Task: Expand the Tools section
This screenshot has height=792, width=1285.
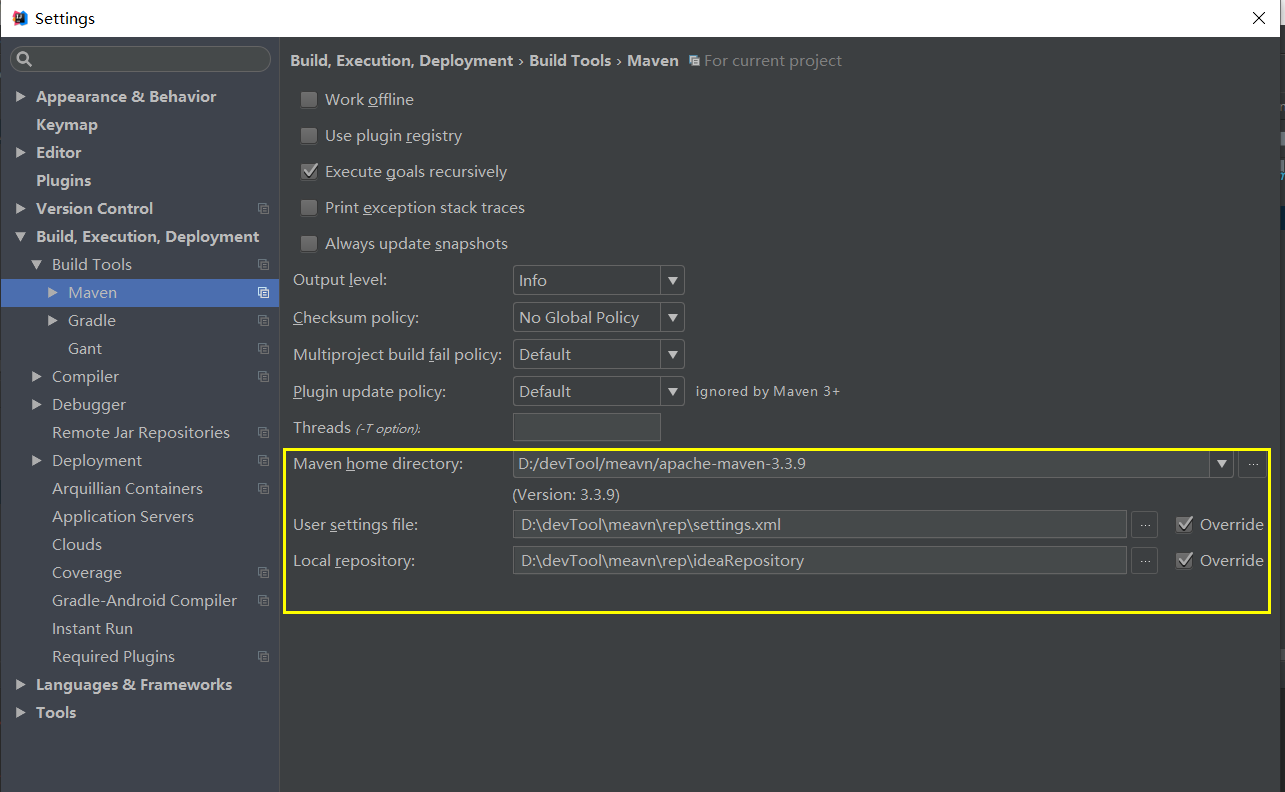Action: tap(21, 713)
